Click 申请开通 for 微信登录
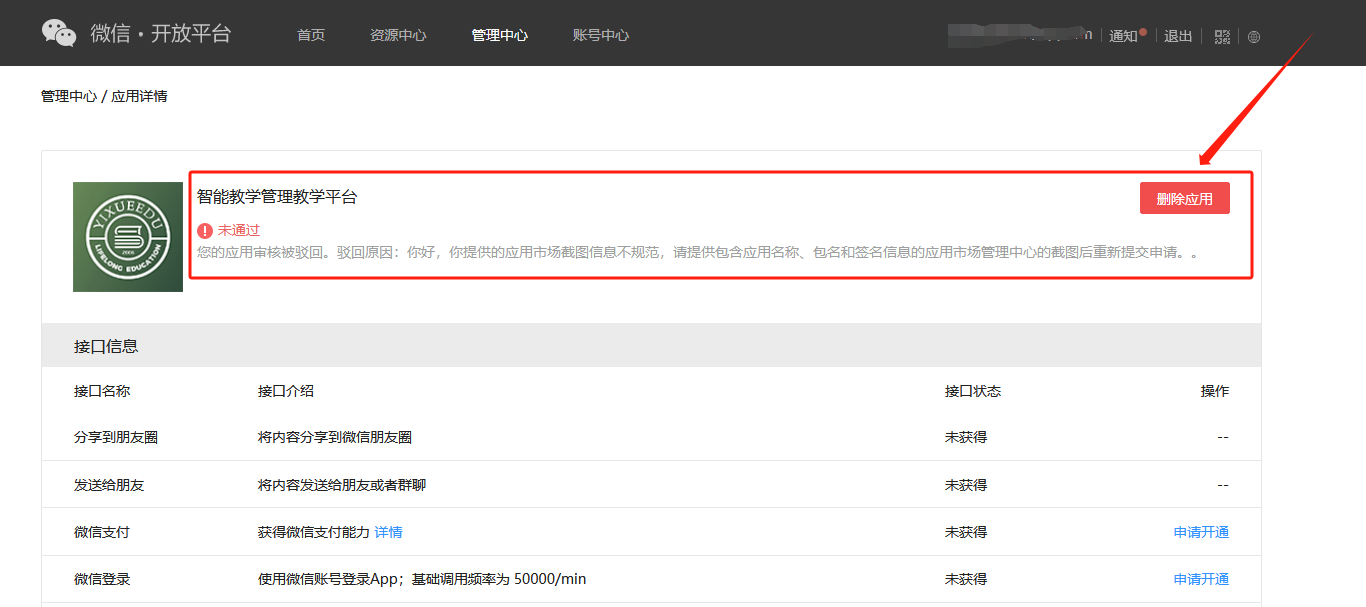 pos(1201,579)
